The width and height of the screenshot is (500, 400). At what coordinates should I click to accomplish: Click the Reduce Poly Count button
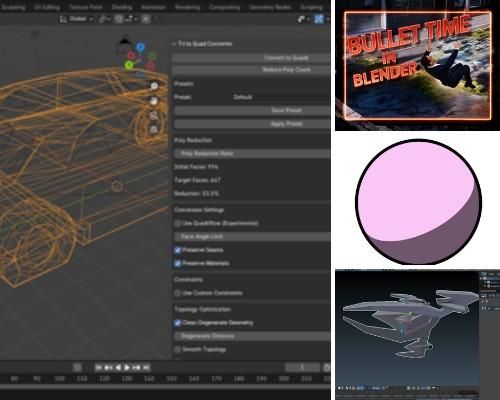click(x=251, y=70)
